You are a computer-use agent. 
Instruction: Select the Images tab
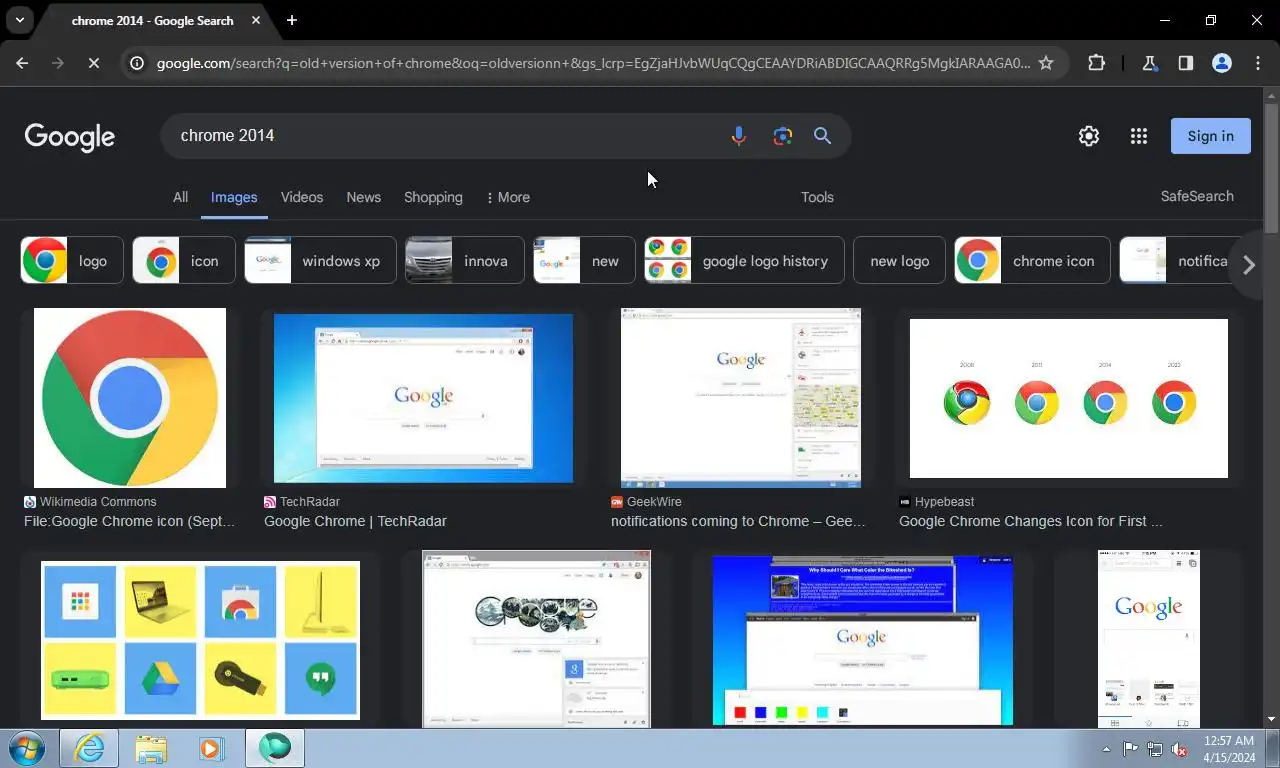click(234, 197)
